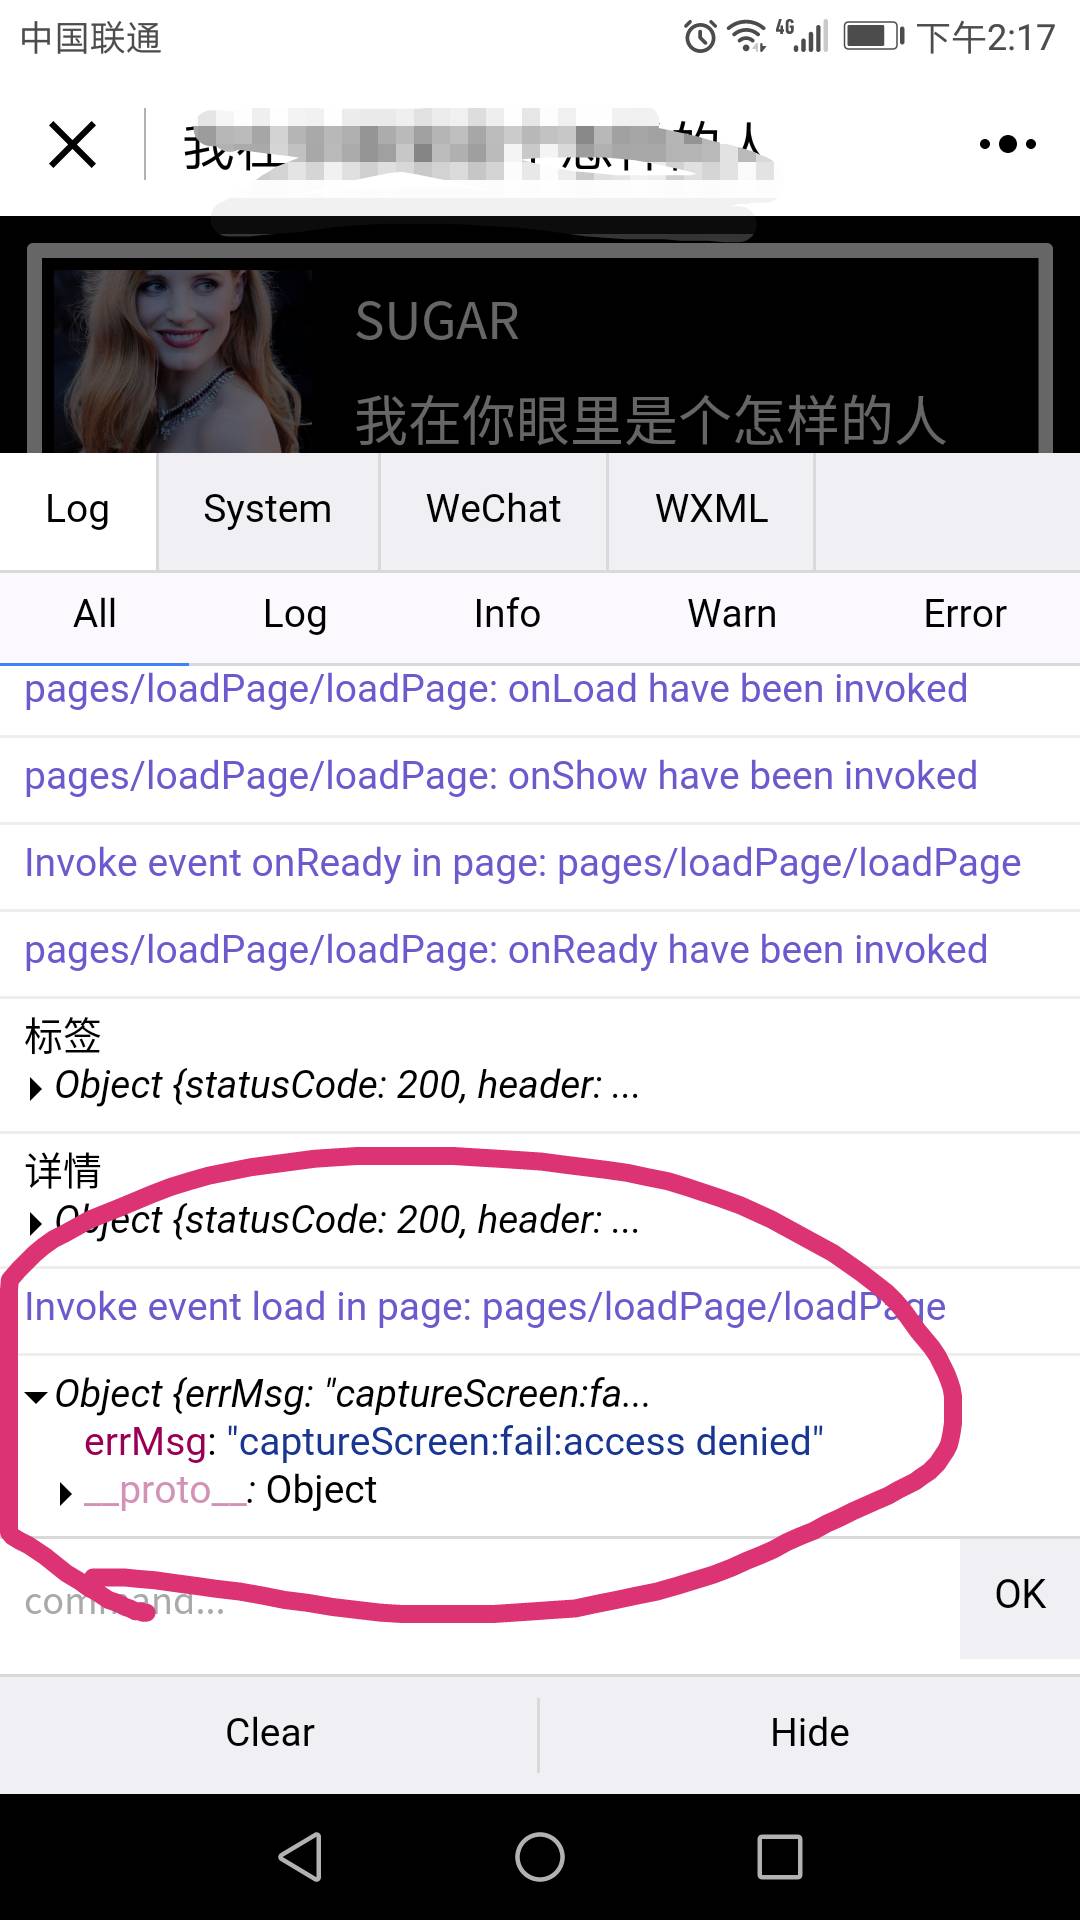The width and height of the screenshot is (1080, 1920).
Task: Filter logs by Warn
Action: (732, 614)
